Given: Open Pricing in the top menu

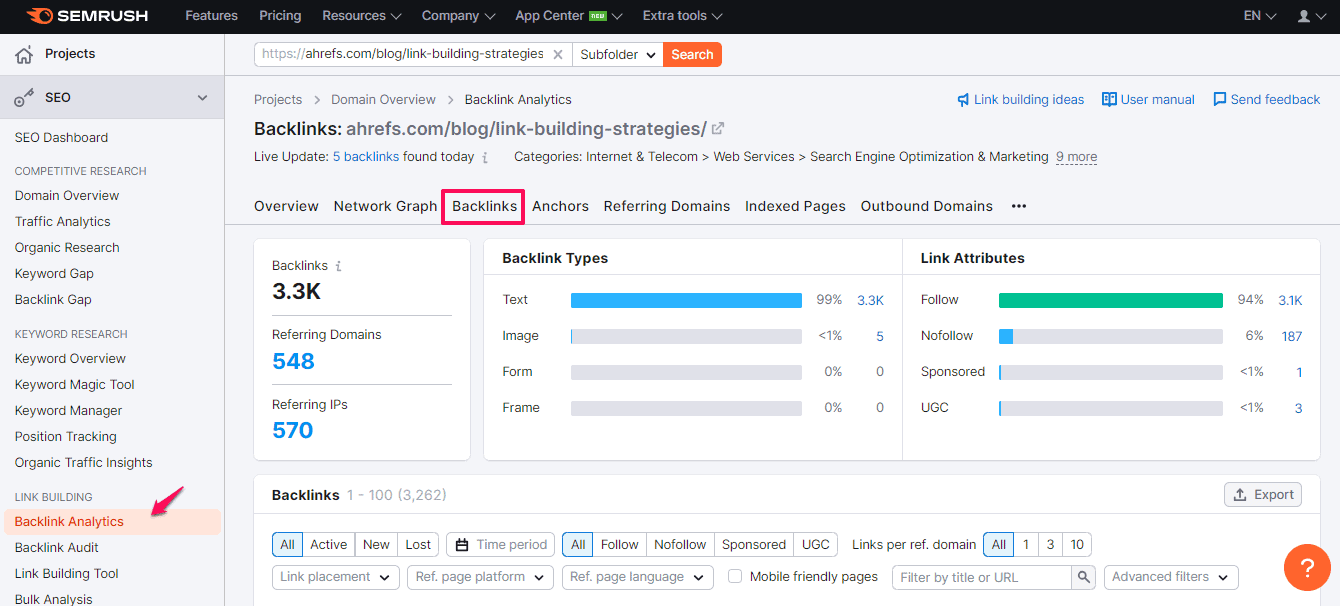Looking at the screenshot, I should 280,16.
